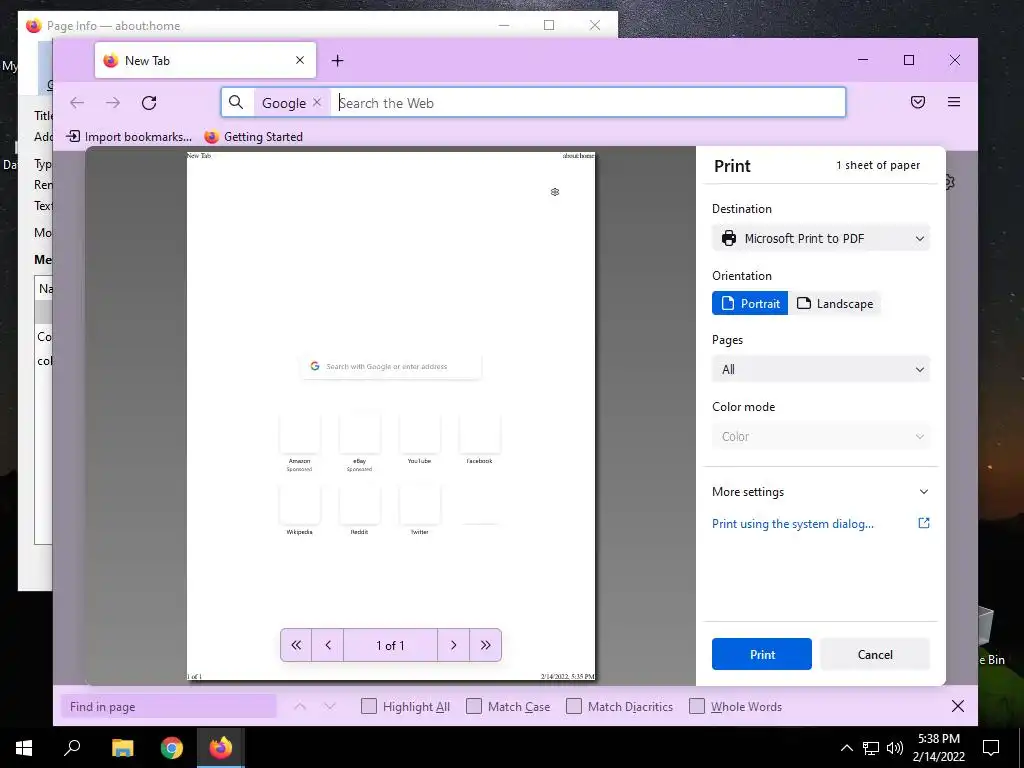1024x768 pixels.
Task: Open Google Chrome from the taskbar
Action: (x=172, y=748)
